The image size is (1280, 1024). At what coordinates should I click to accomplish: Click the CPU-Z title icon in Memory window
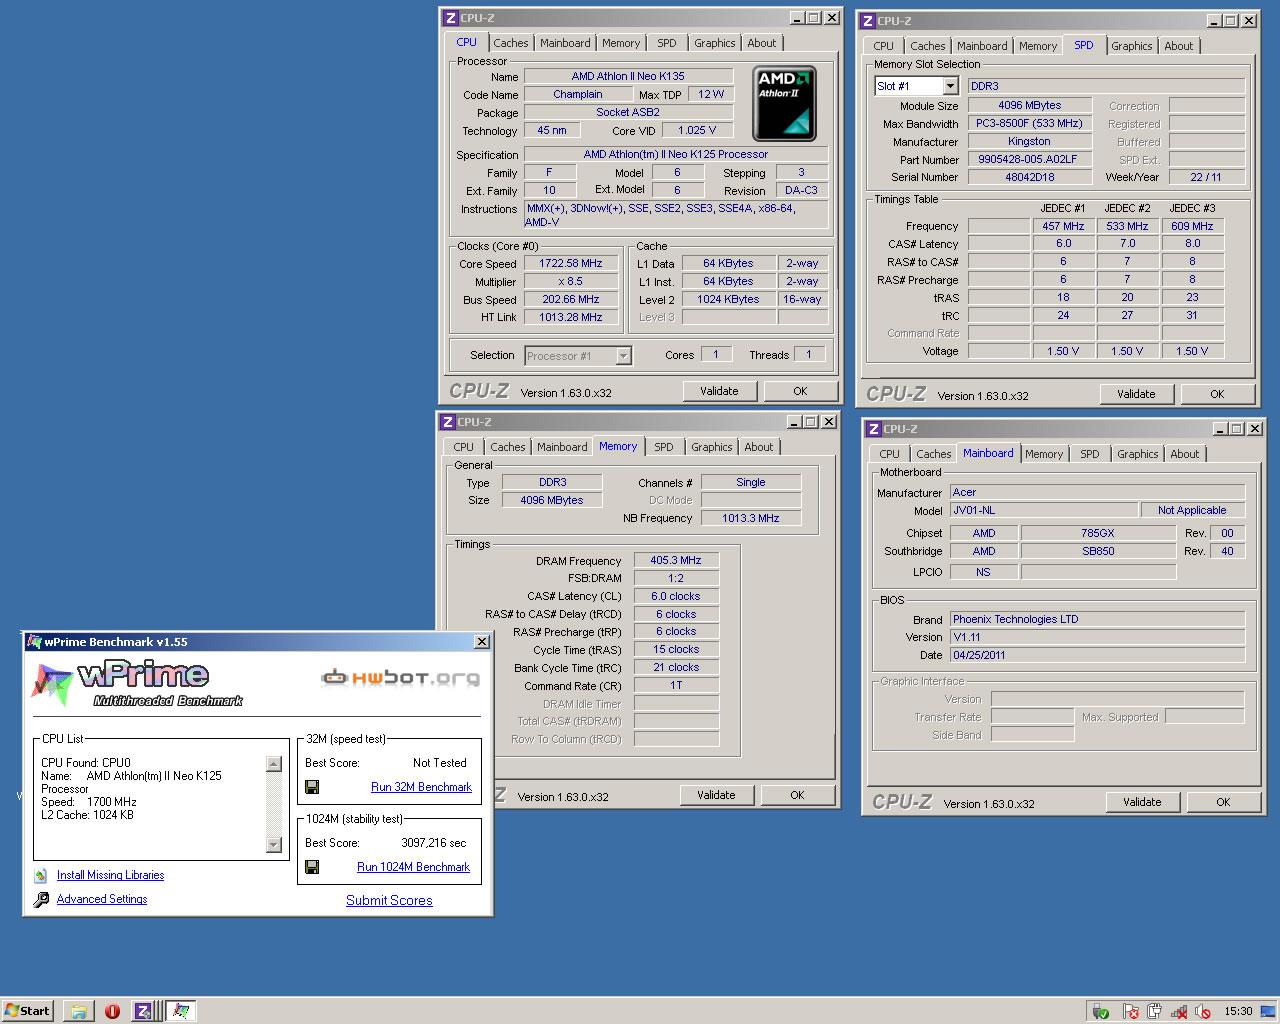pos(447,422)
